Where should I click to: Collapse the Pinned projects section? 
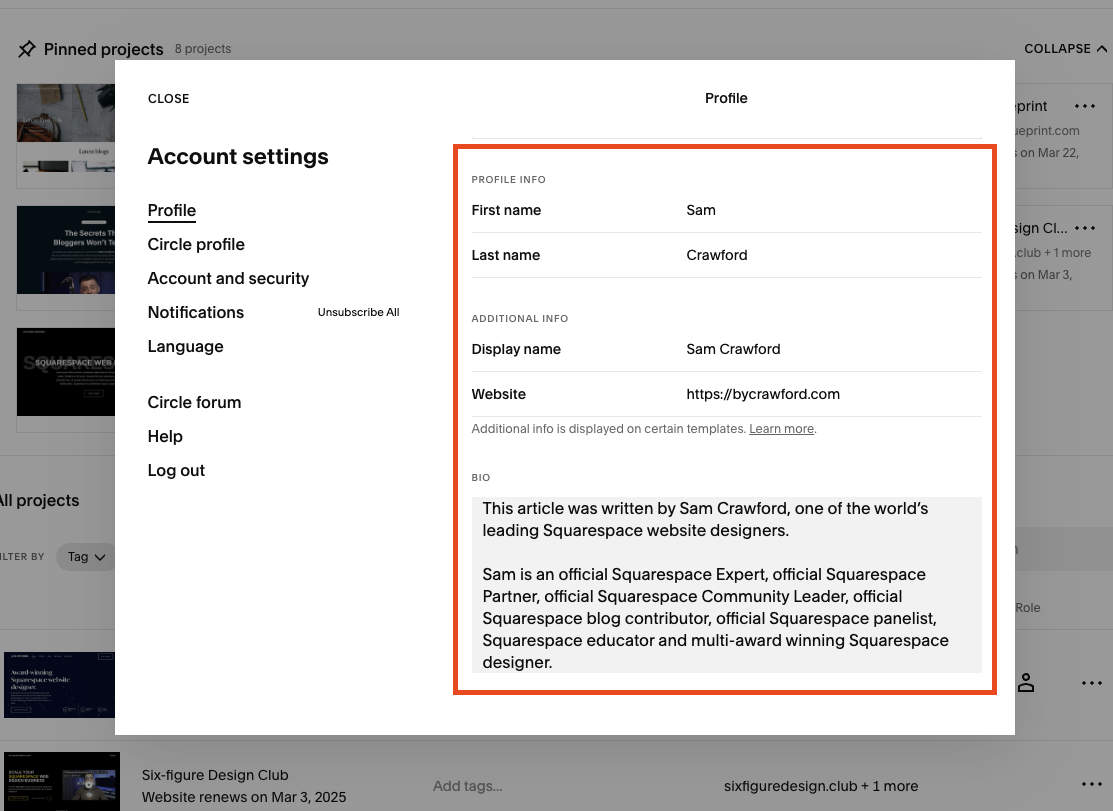(x=1065, y=49)
